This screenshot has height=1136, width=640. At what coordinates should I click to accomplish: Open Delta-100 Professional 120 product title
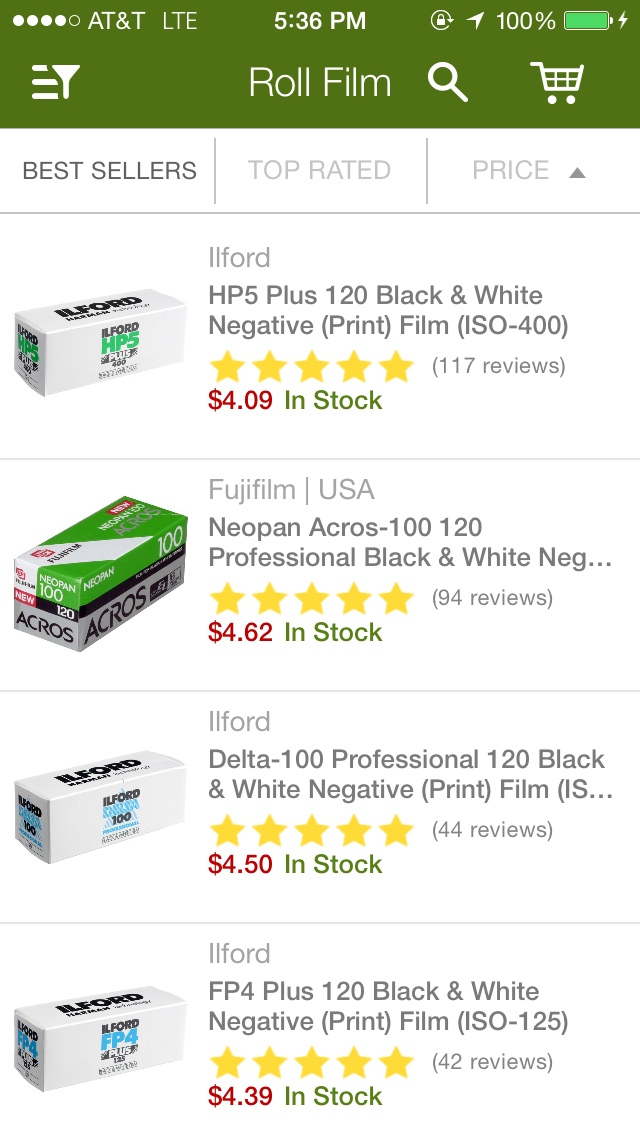(410, 774)
